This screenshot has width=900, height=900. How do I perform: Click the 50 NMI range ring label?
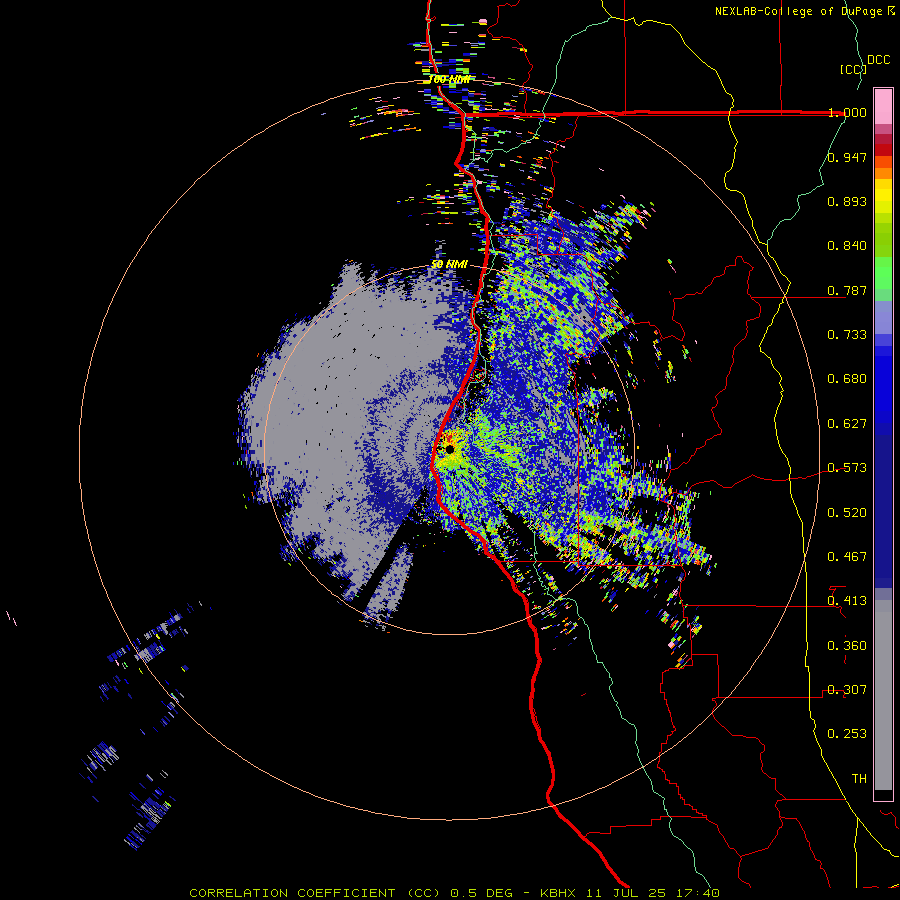pos(449,264)
